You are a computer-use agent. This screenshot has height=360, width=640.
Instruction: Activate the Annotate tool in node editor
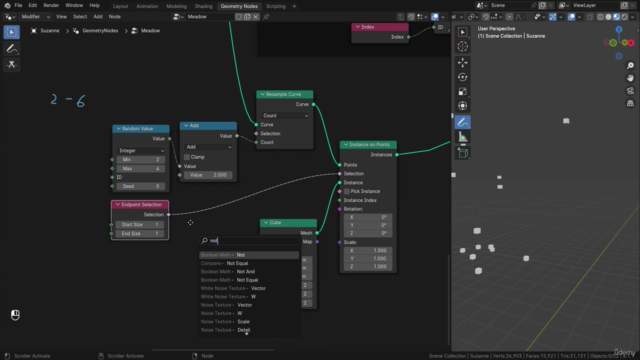point(11,49)
